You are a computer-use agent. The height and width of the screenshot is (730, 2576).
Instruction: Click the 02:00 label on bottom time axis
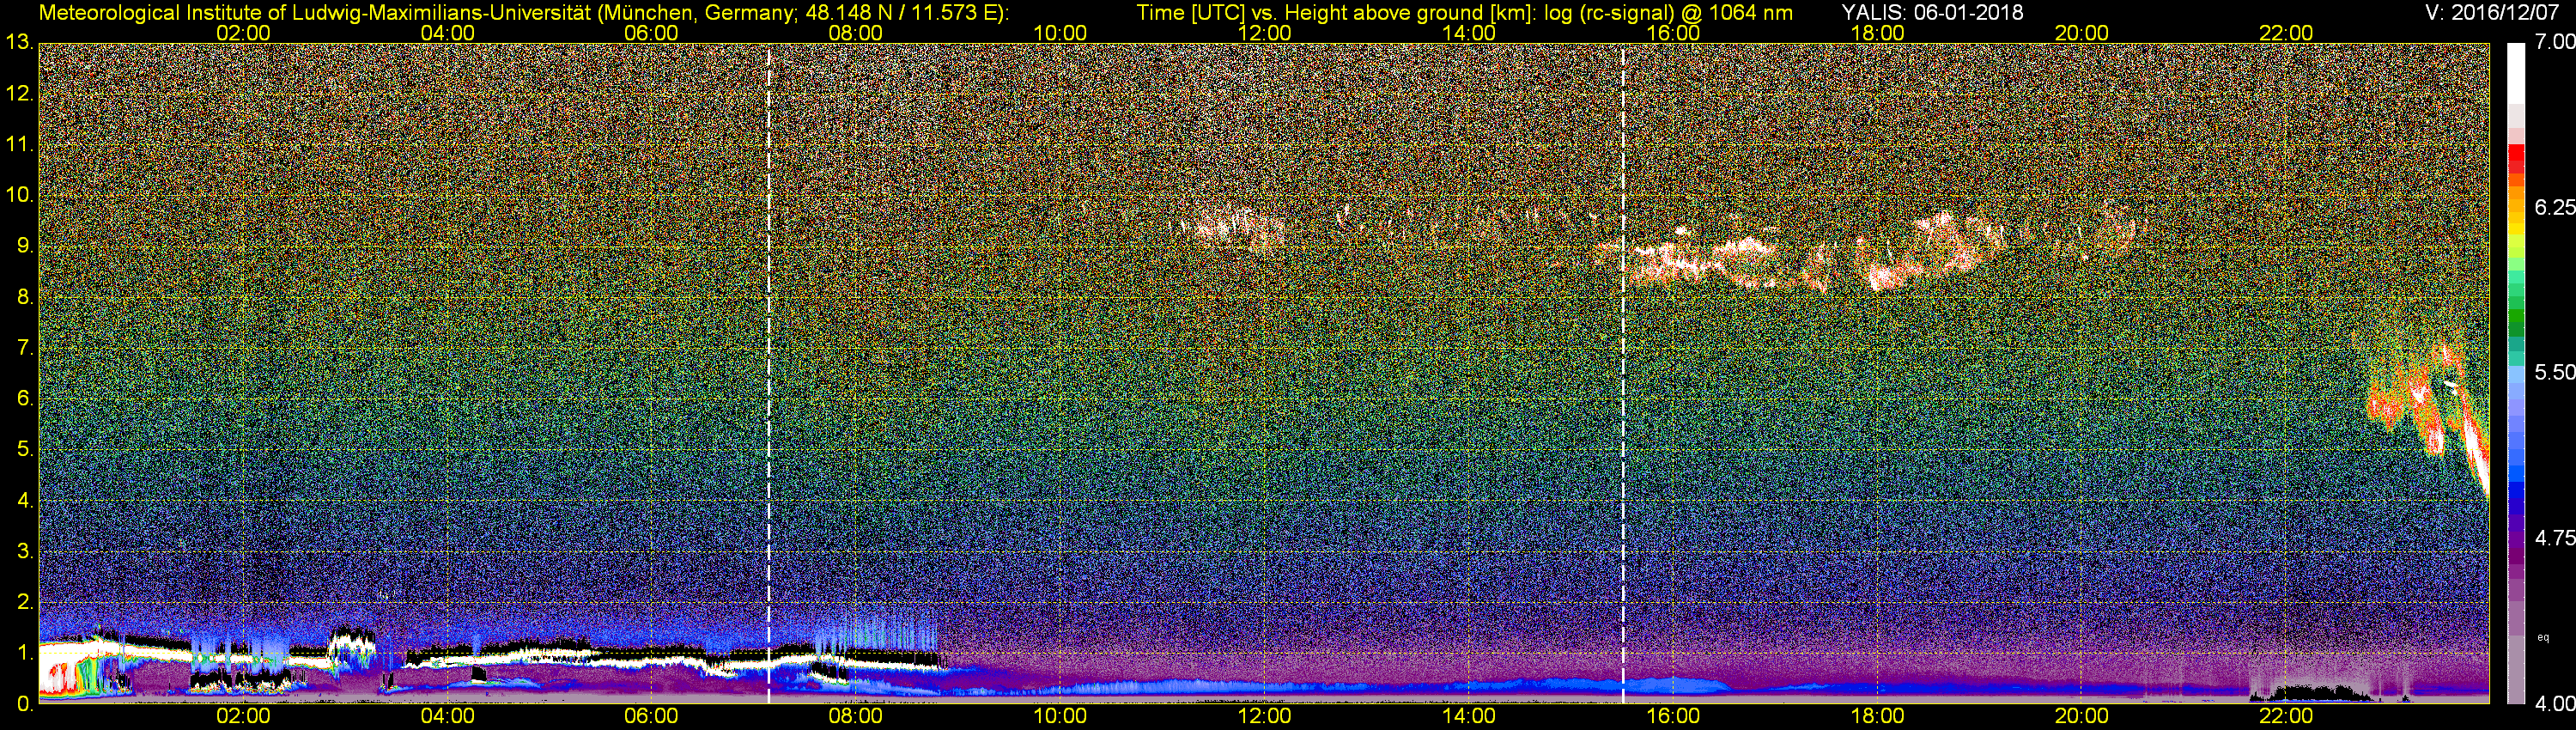pyautogui.click(x=243, y=716)
